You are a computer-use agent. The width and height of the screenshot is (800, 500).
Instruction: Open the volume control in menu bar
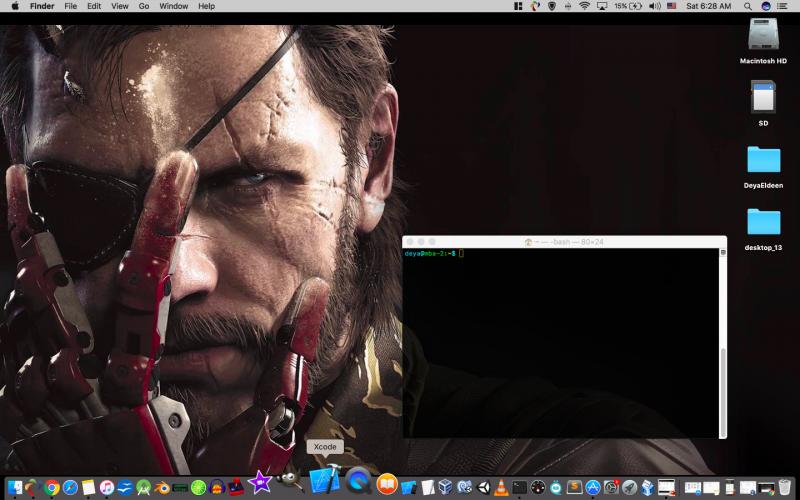coord(655,6)
